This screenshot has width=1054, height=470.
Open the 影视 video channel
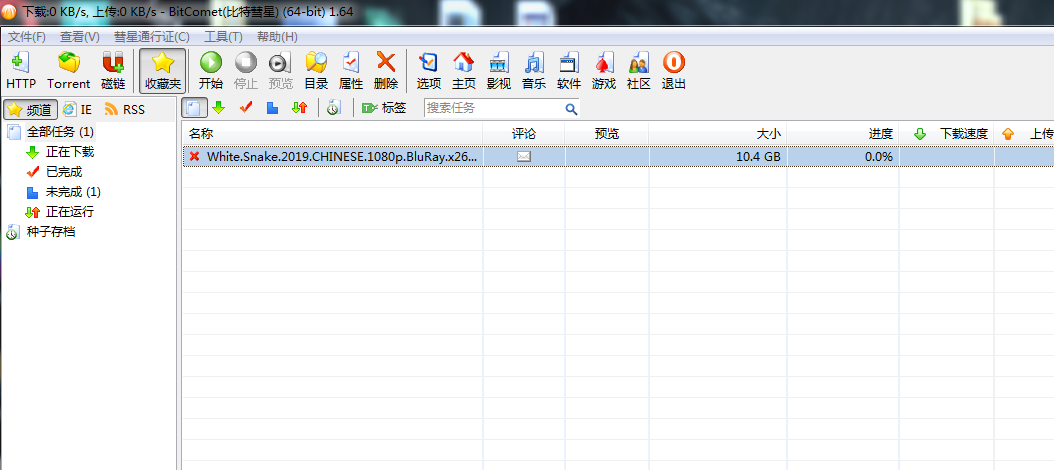pos(499,71)
